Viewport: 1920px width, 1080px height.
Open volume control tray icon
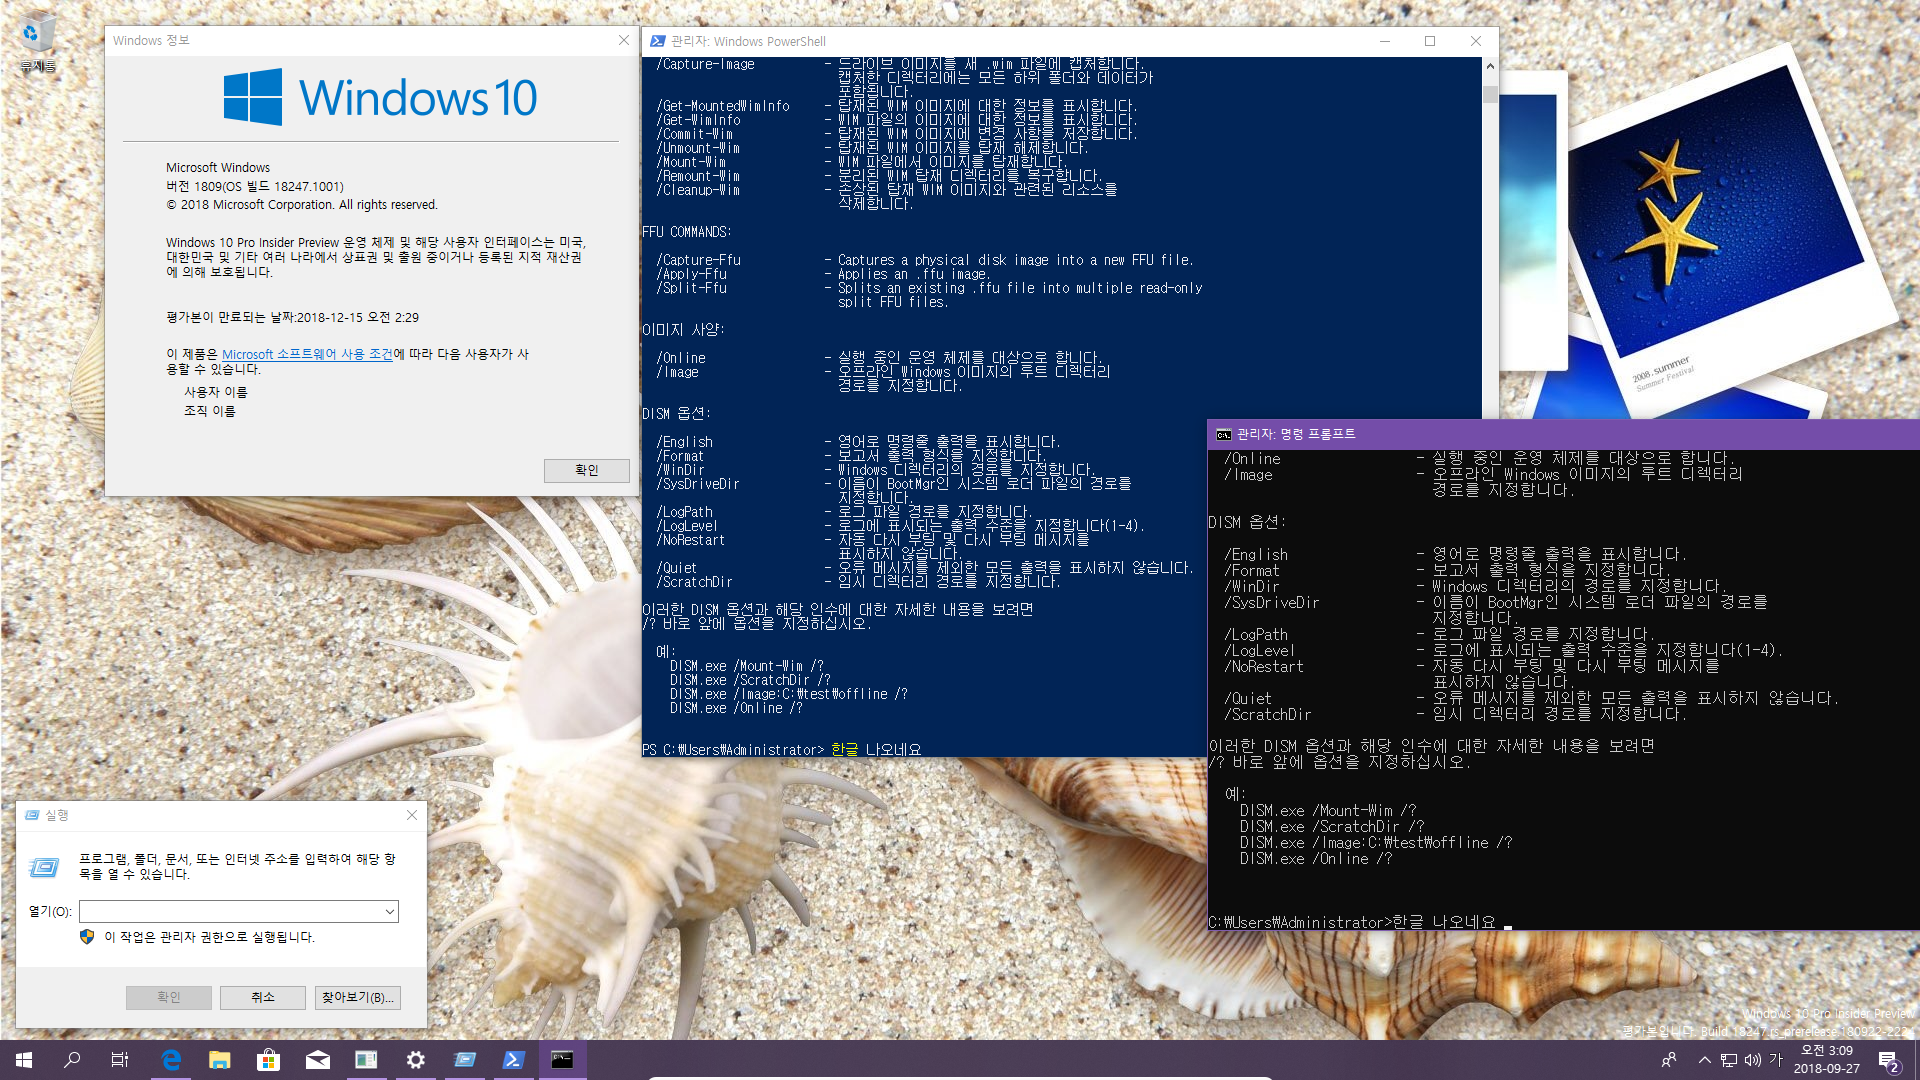(1753, 1060)
